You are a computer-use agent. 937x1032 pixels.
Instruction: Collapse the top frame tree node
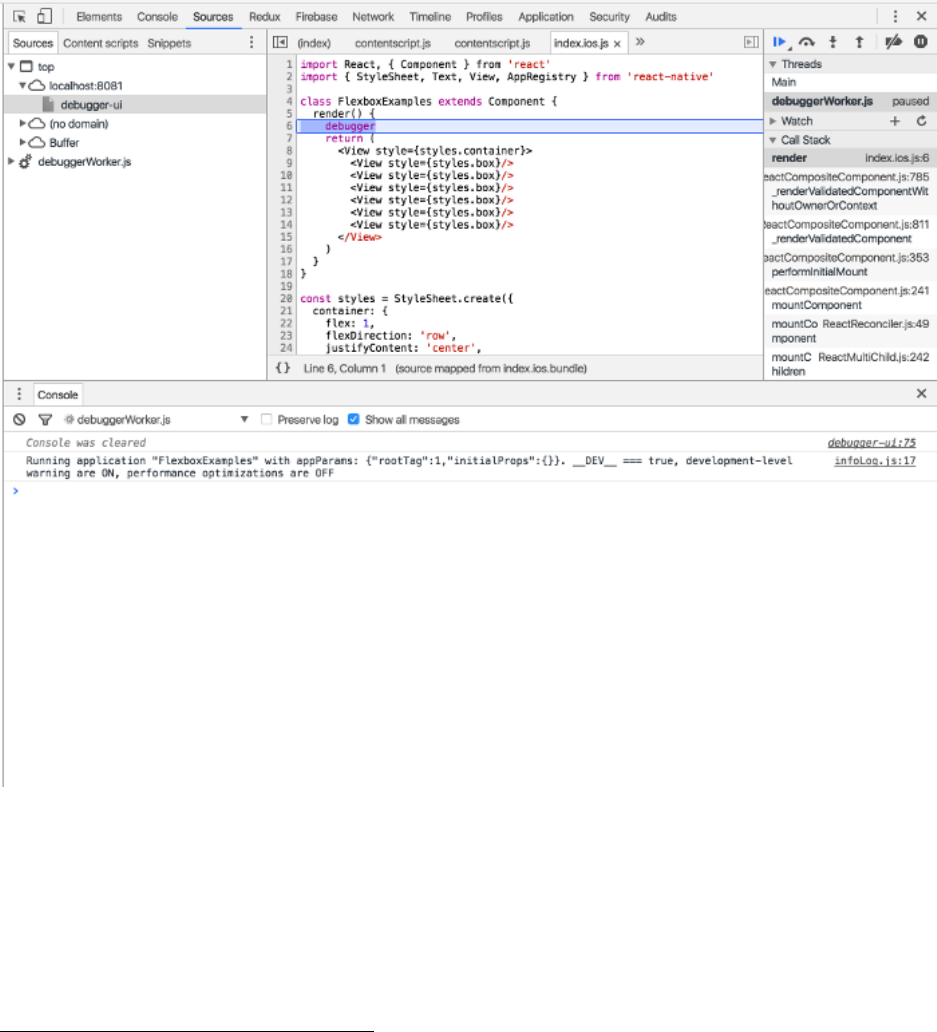coord(11,66)
